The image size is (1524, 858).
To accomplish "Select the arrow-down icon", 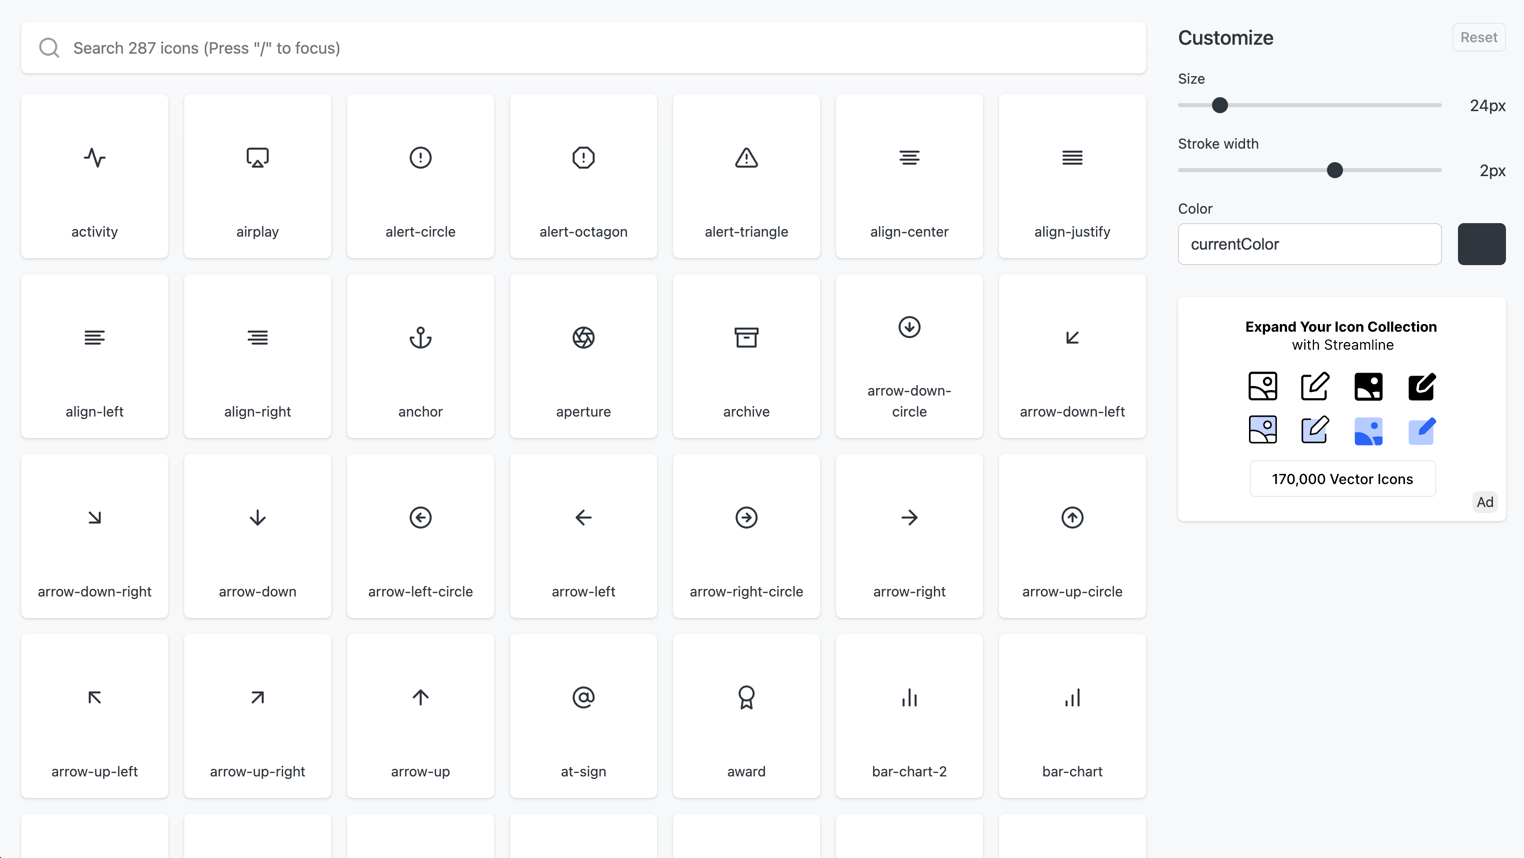I will (x=257, y=536).
